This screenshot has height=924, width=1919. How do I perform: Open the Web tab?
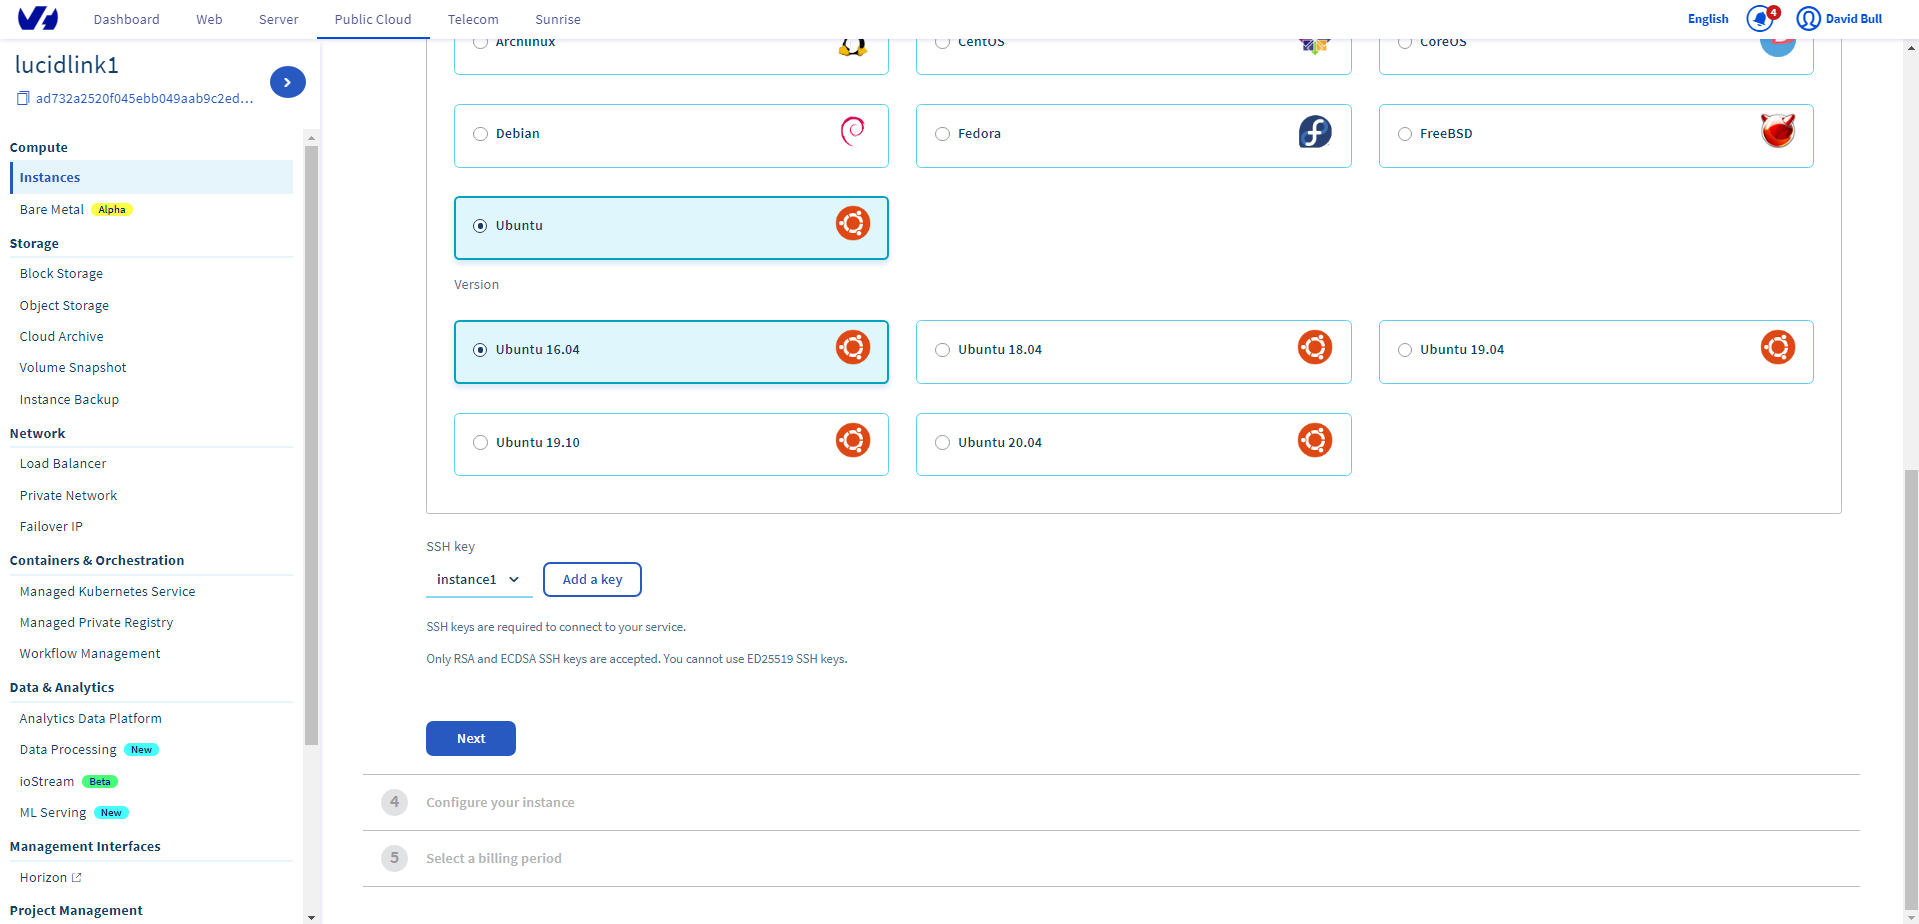click(x=209, y=19)
